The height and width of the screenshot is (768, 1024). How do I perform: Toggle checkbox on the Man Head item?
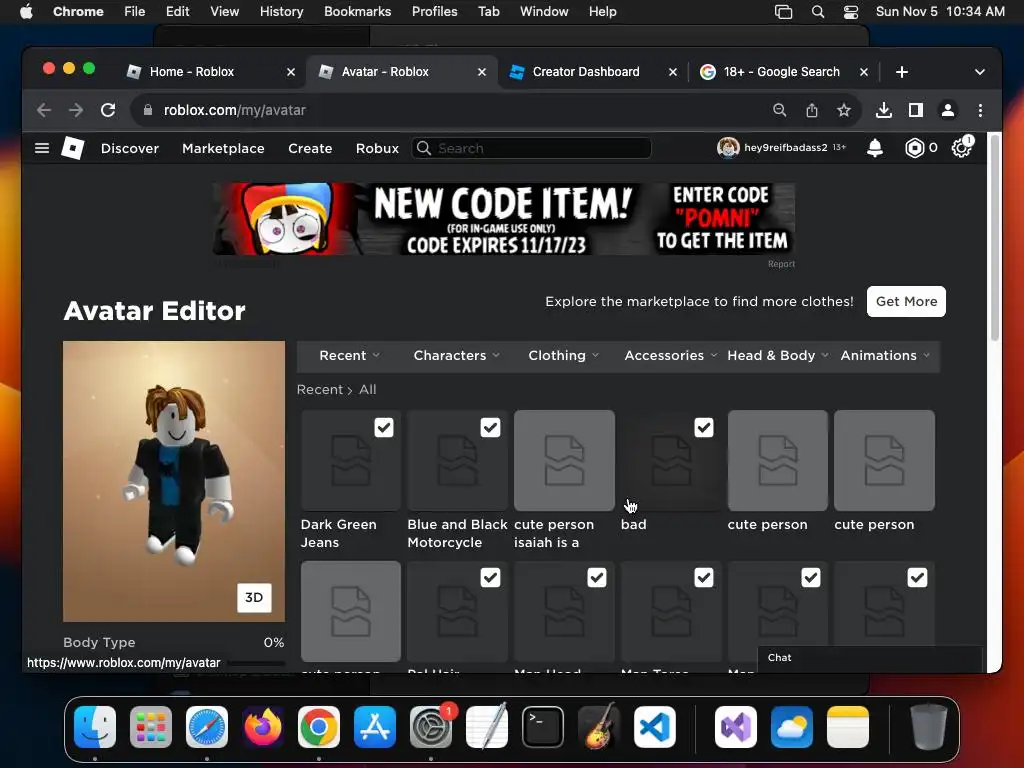tap(597, 577)
